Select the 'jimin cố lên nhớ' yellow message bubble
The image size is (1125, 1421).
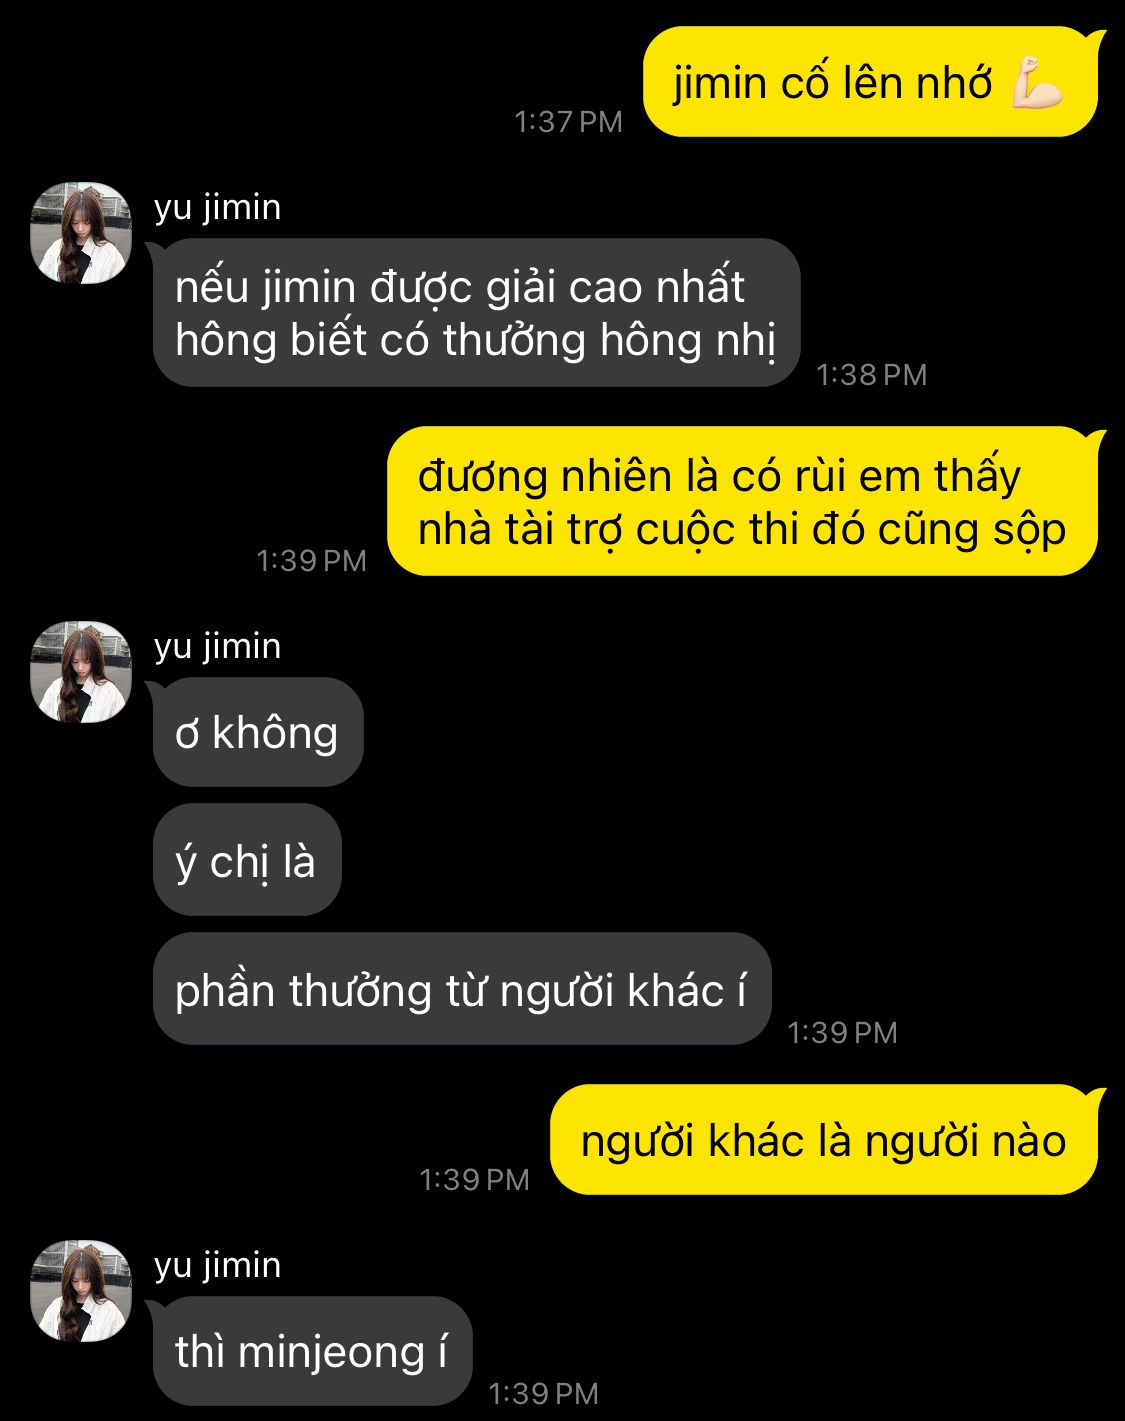871,82
